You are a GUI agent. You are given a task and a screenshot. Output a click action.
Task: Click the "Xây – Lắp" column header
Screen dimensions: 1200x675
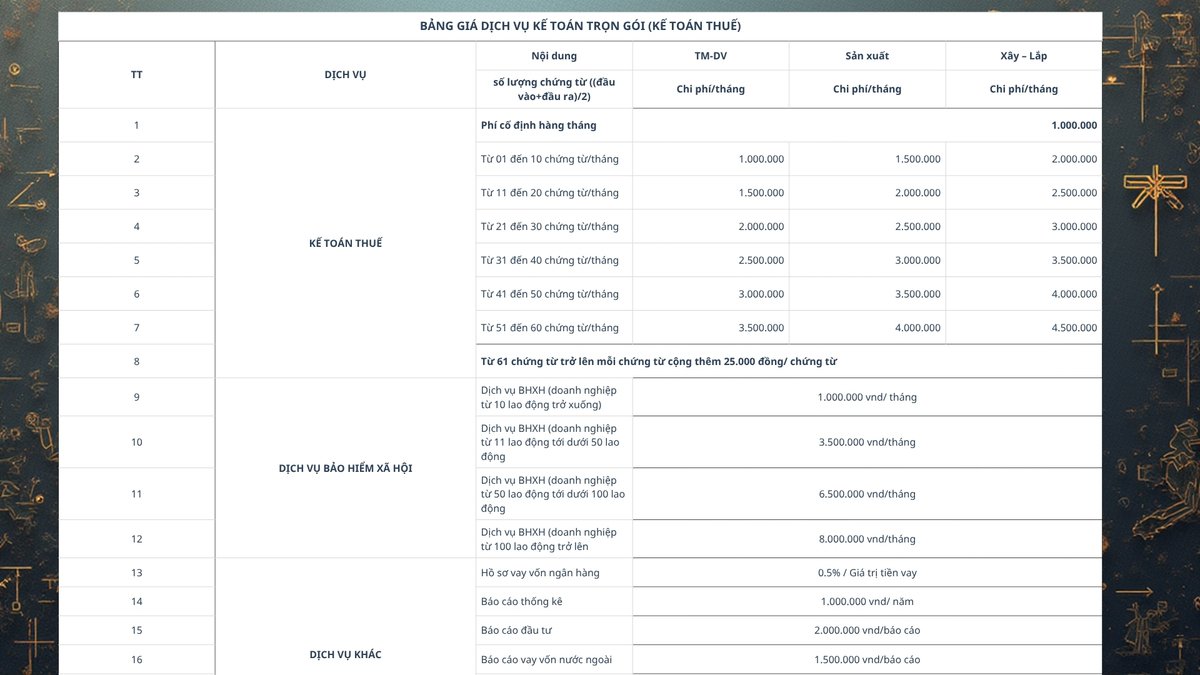1023,56
